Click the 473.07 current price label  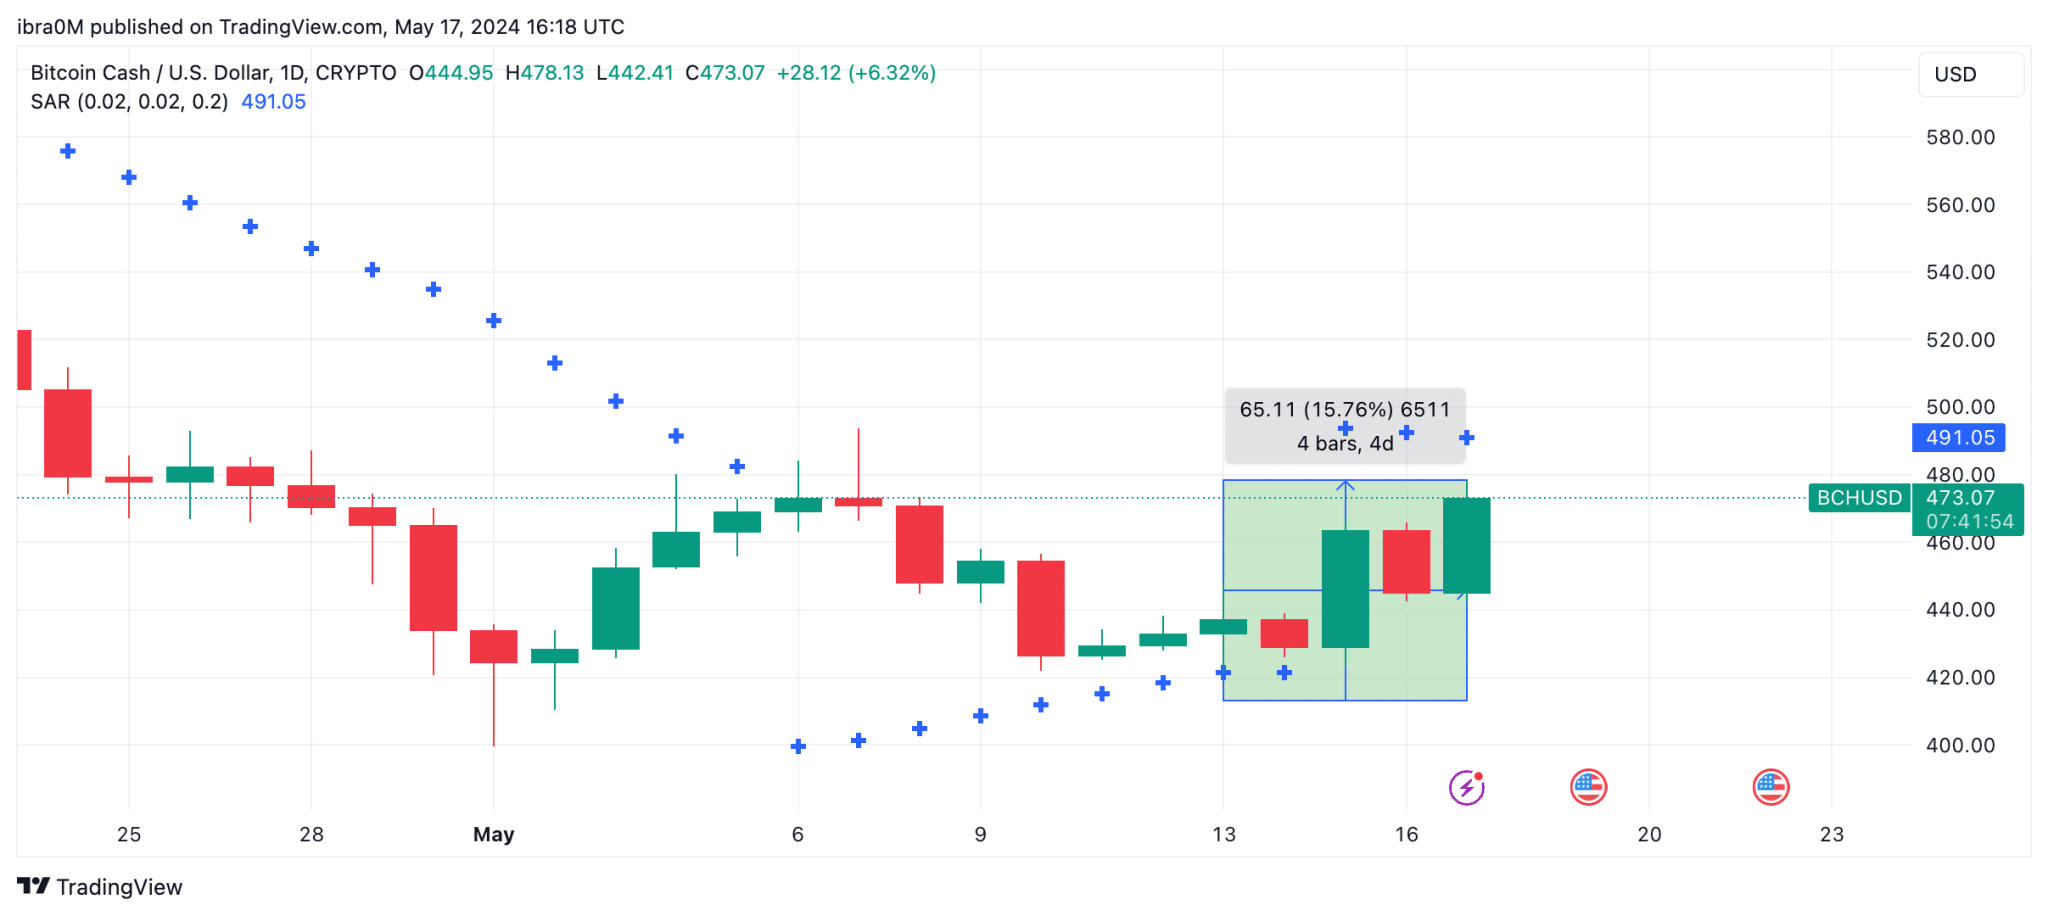click(x=1960, y=497)
